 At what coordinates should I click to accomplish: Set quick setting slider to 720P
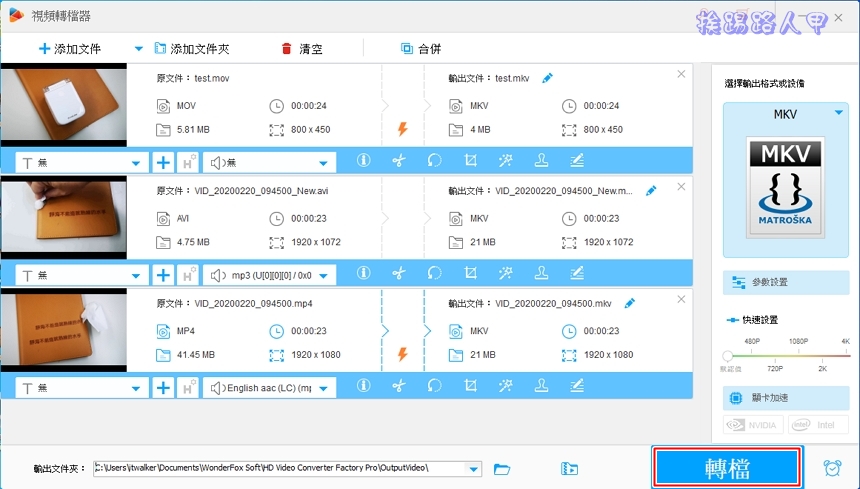tap(774, 368)
